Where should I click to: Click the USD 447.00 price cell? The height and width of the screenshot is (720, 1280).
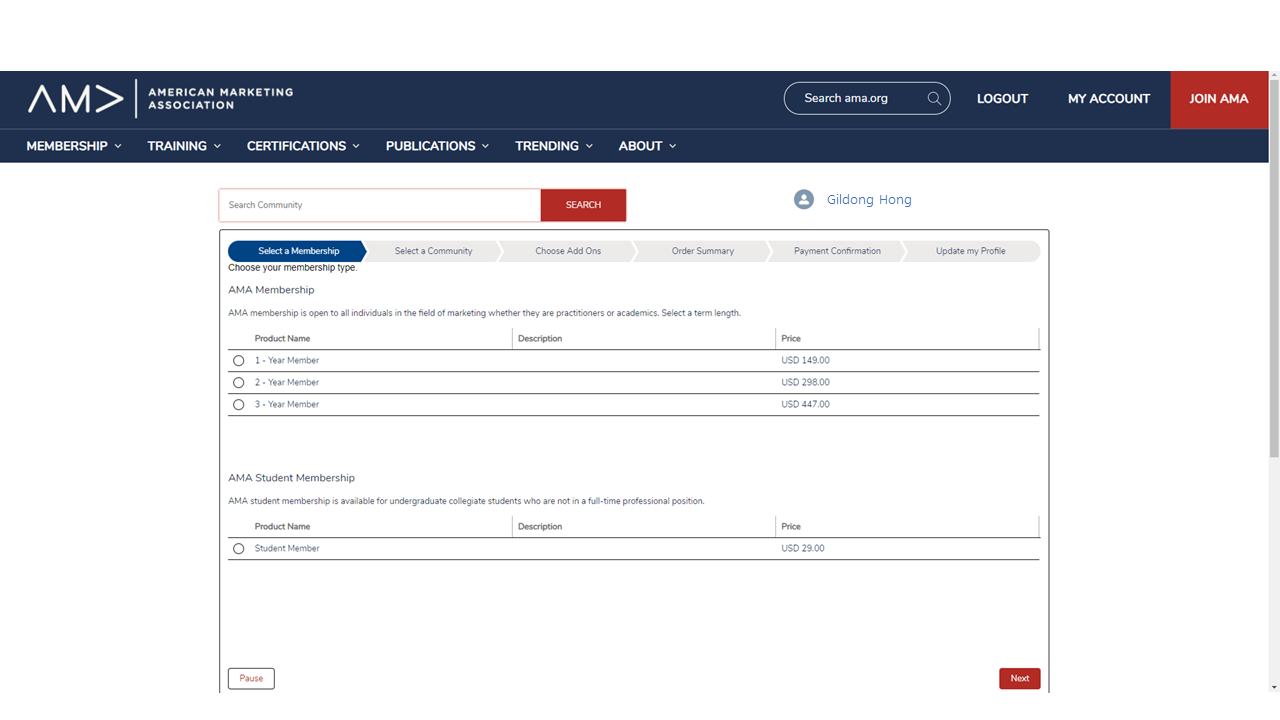pos(805,405)
